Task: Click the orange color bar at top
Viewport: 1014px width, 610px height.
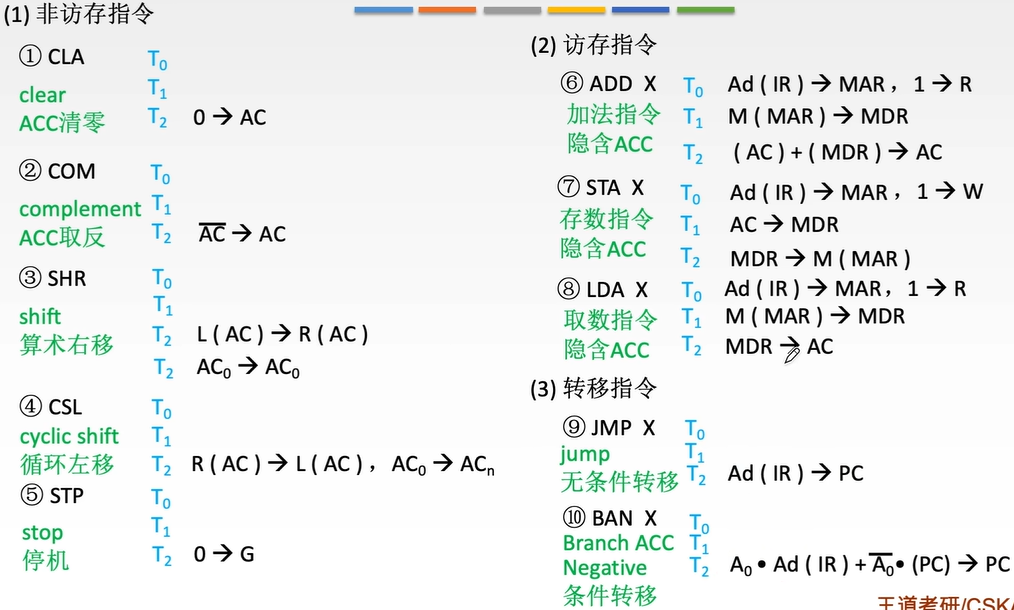Action: (x=447, y=10)
